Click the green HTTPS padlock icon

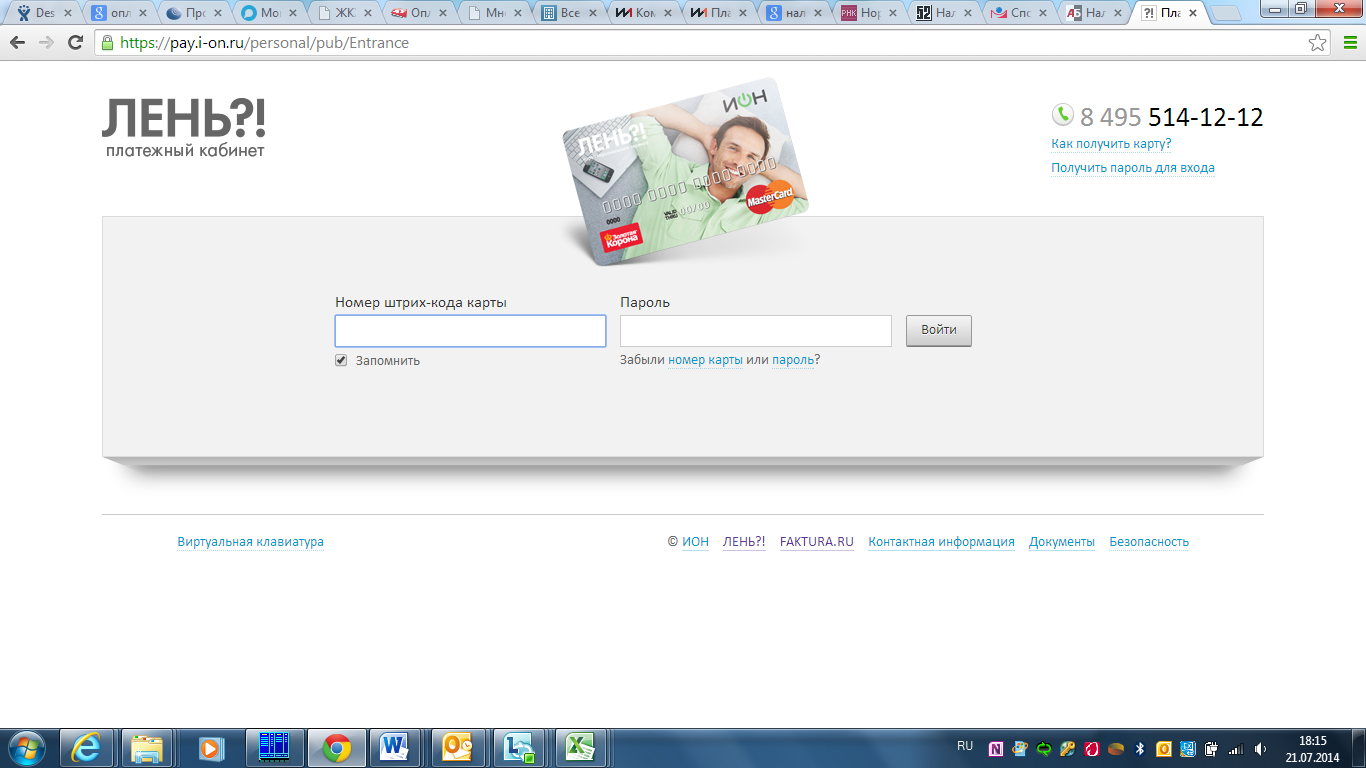107,43
